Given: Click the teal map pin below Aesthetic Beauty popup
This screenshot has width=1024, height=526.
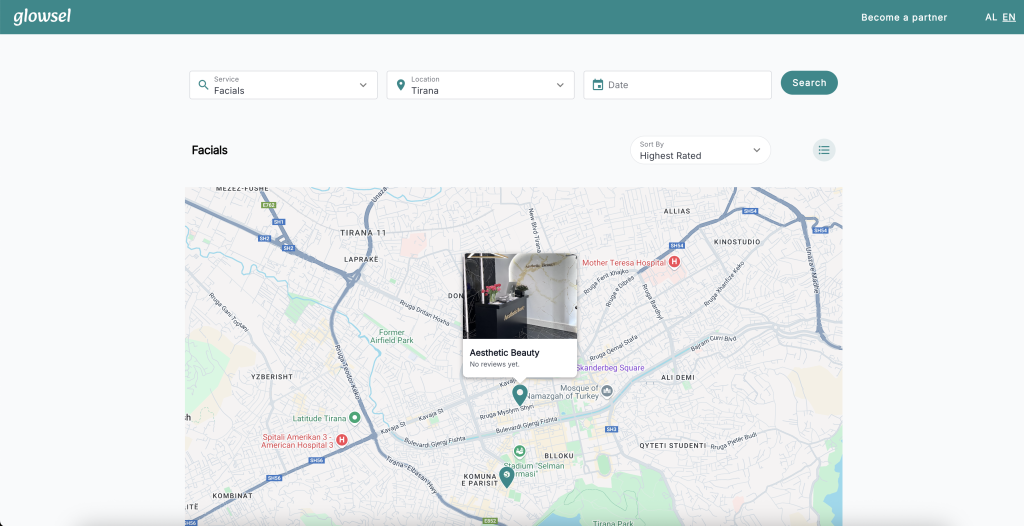Looking at the screenshot, I should tap(520, 395).
